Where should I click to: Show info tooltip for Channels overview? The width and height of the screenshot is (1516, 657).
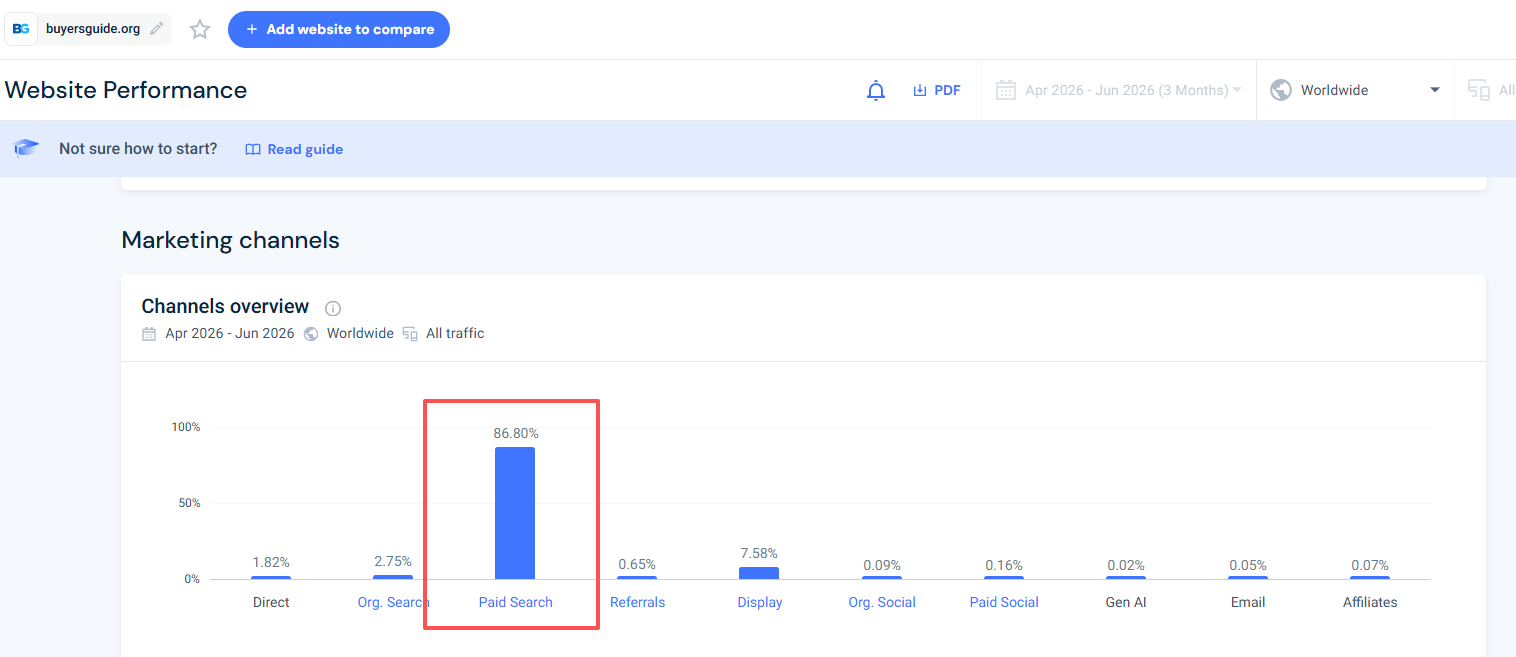pos(333,308)
